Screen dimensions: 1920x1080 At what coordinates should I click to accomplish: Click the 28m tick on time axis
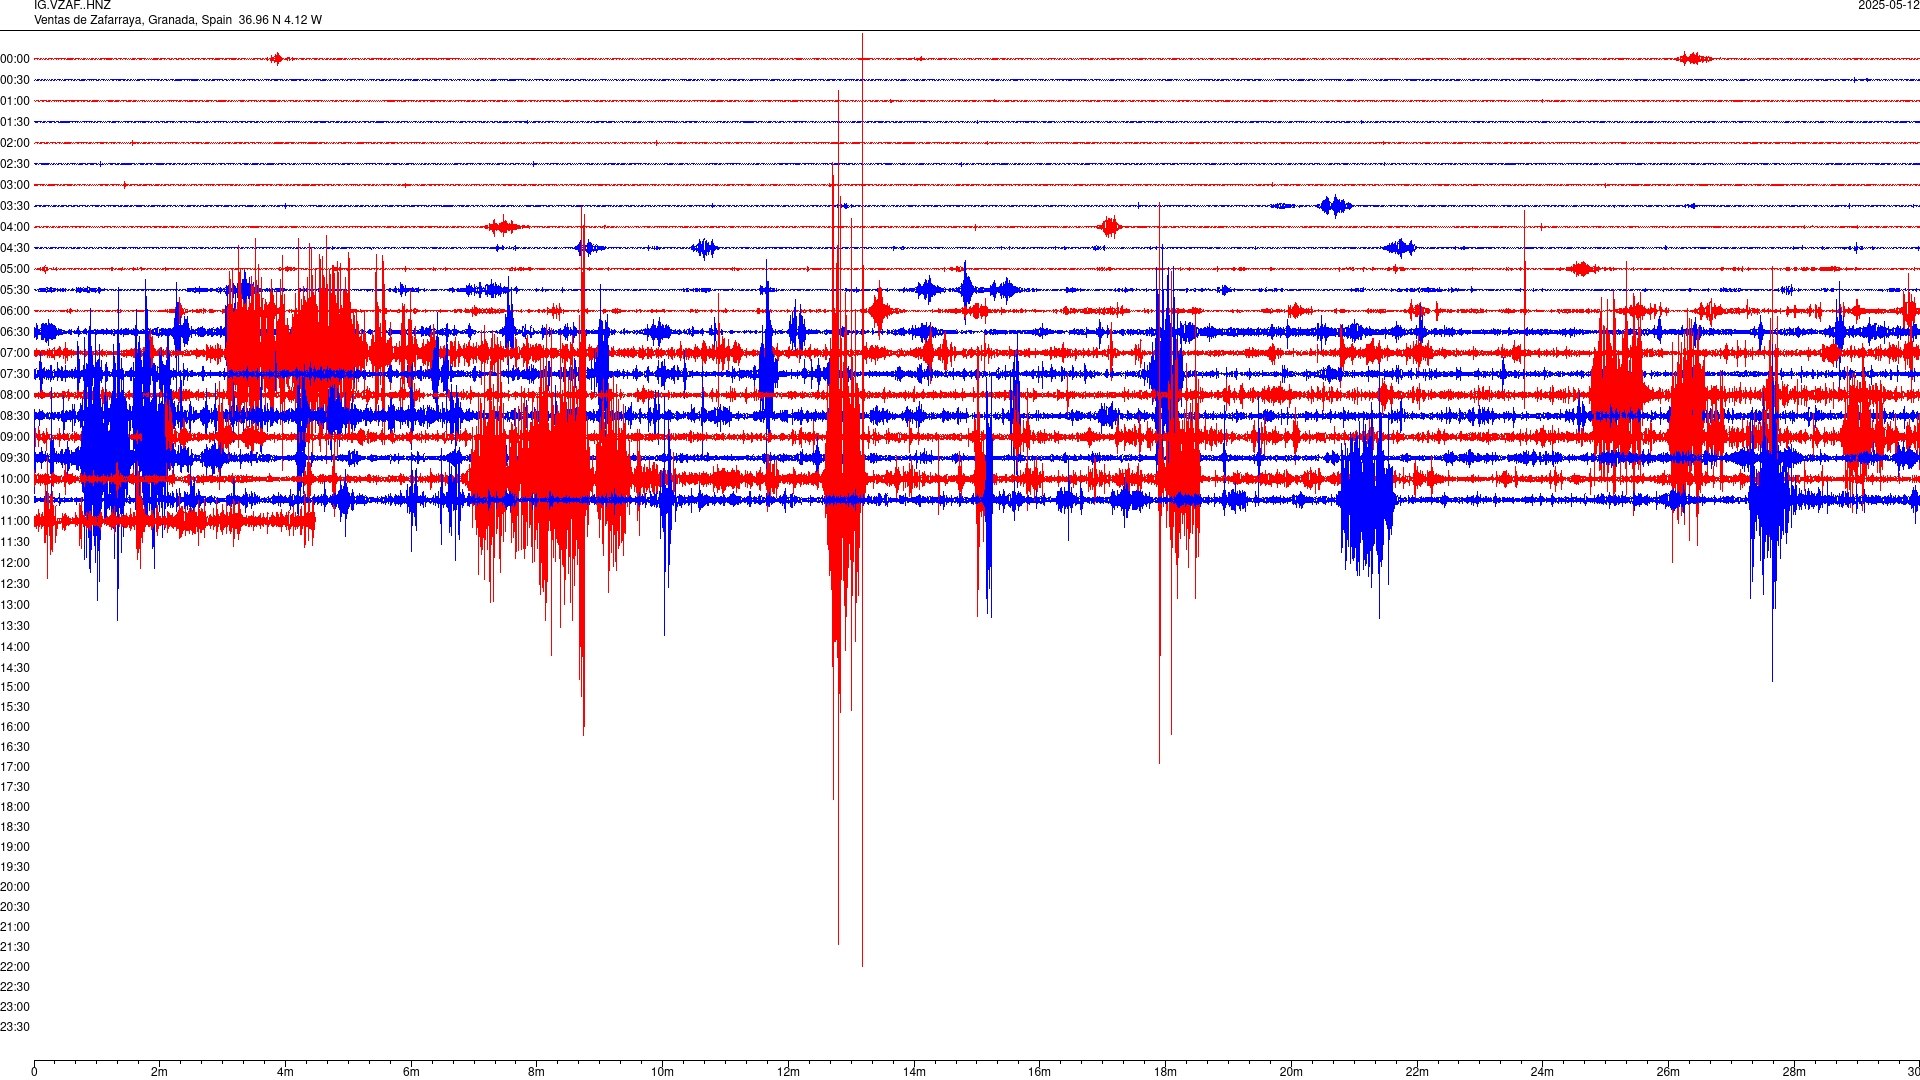1794,1072
